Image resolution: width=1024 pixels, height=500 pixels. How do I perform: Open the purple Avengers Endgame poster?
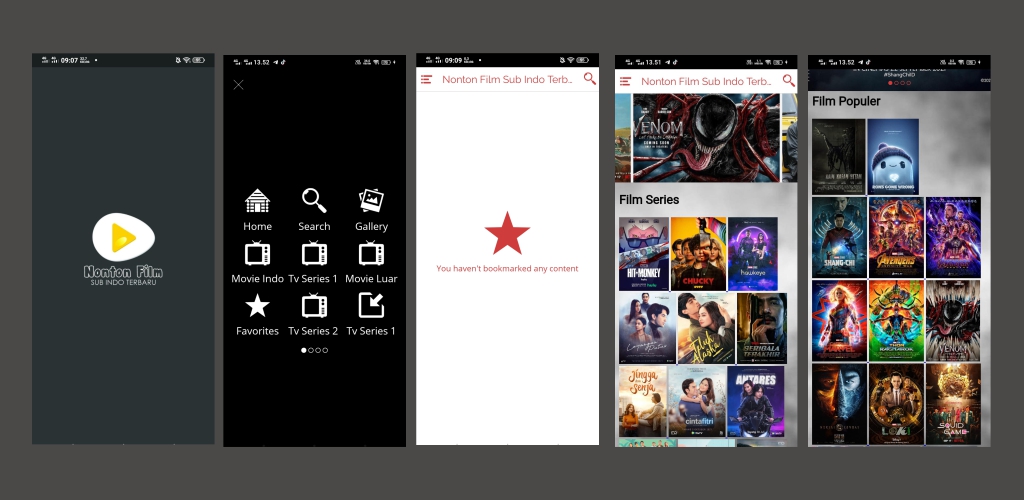[x=953, y=238]
